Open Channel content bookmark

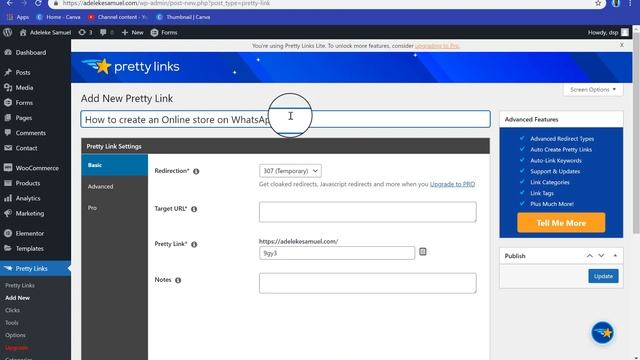(117, 17)
